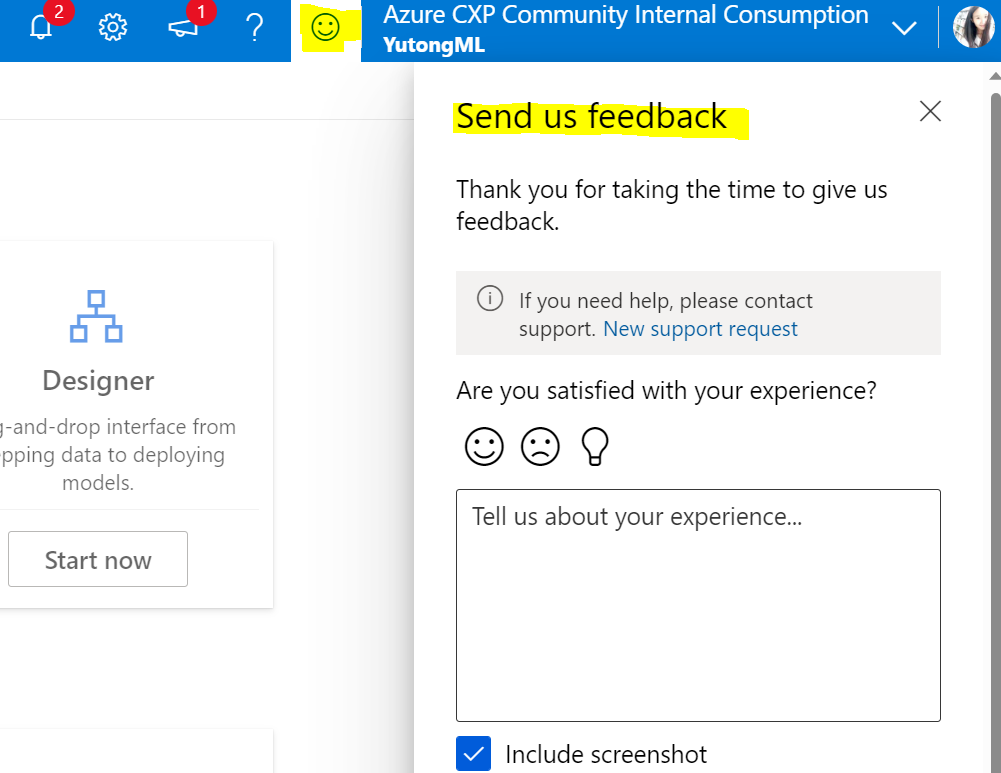The width and height of the screenshot is (1001, 773).
Task: Click the announcements megaphone icon
Action: point(184,27)
